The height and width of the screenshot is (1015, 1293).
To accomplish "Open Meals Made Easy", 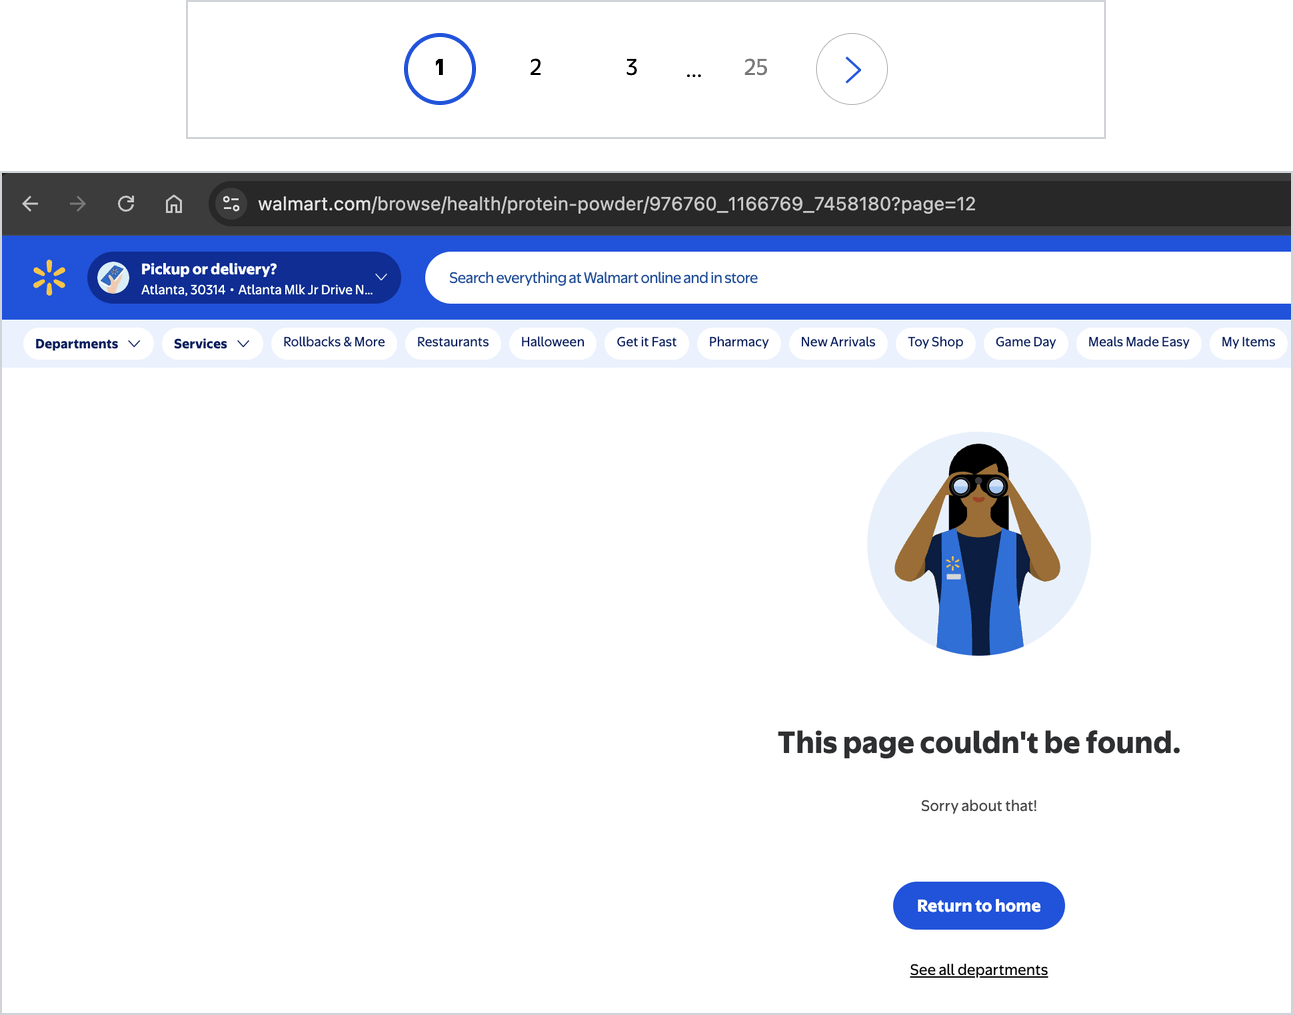I will click(x=1139, y=342).
